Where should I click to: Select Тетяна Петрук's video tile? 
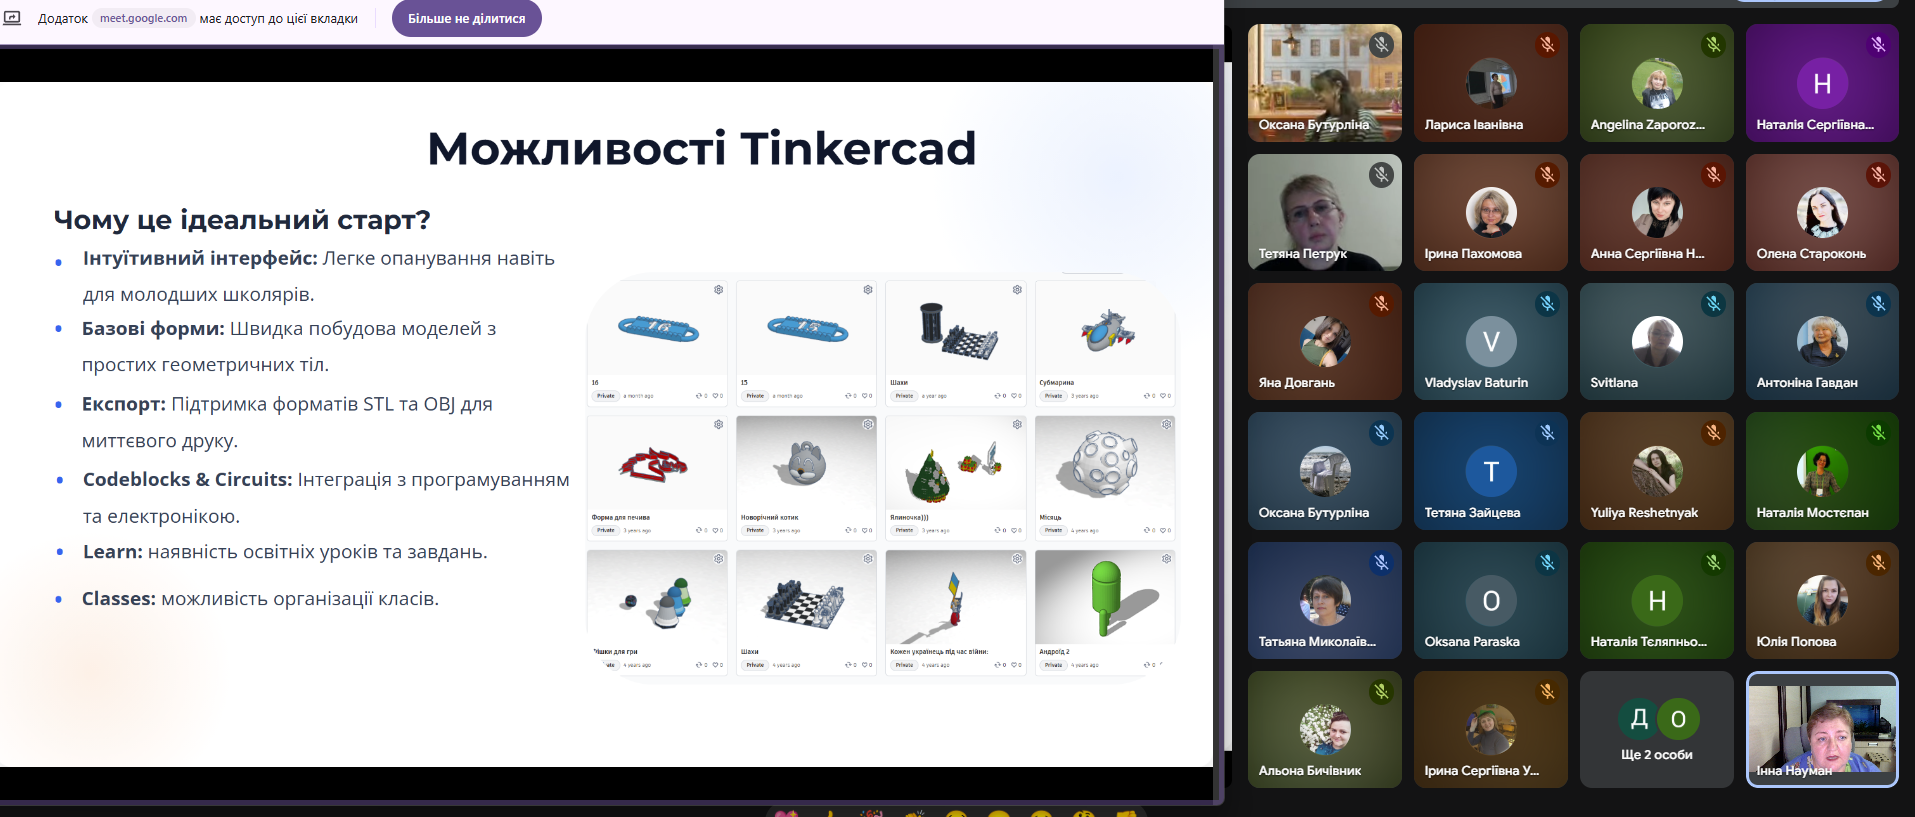pos(1324,212)
